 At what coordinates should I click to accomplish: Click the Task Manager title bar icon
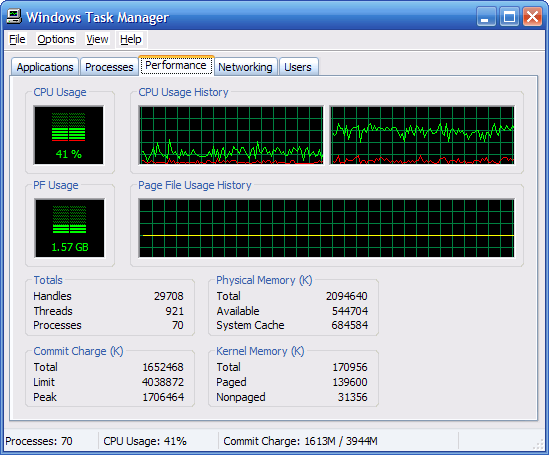[14, 16]
